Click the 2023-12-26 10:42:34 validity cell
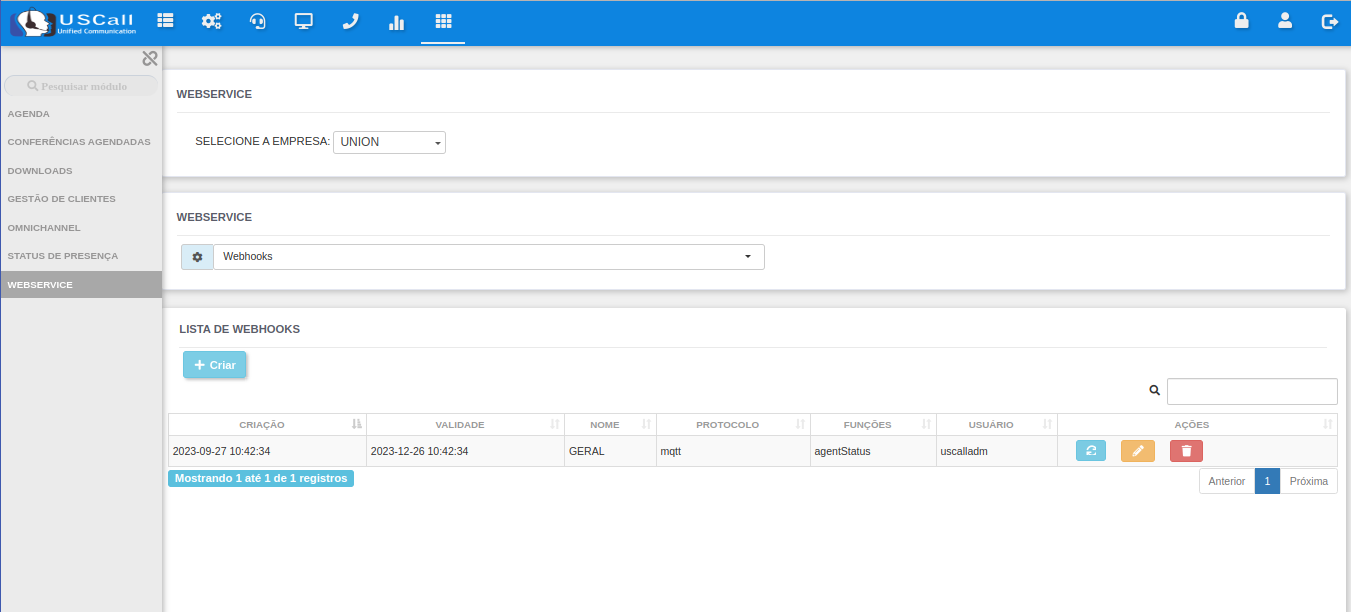 coord(465,451)
